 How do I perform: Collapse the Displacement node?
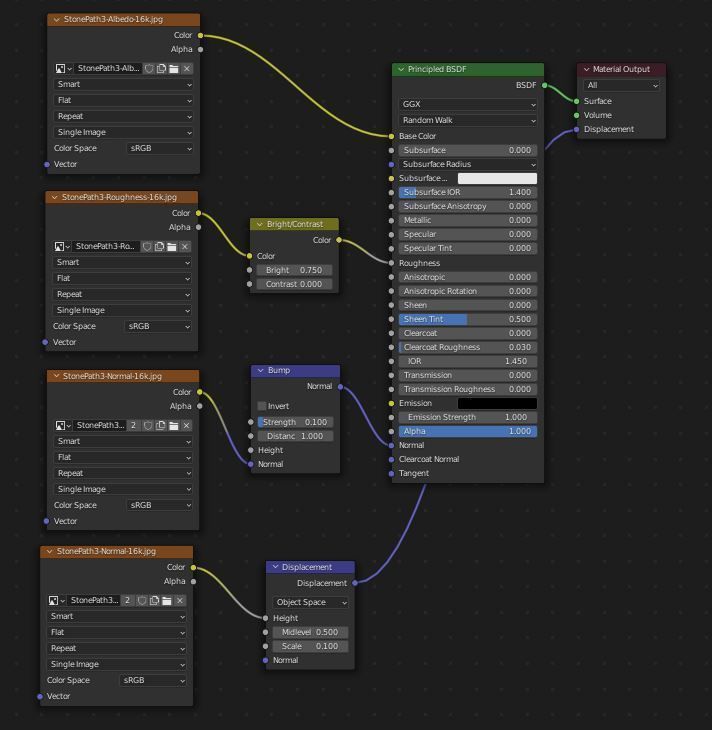275,567
